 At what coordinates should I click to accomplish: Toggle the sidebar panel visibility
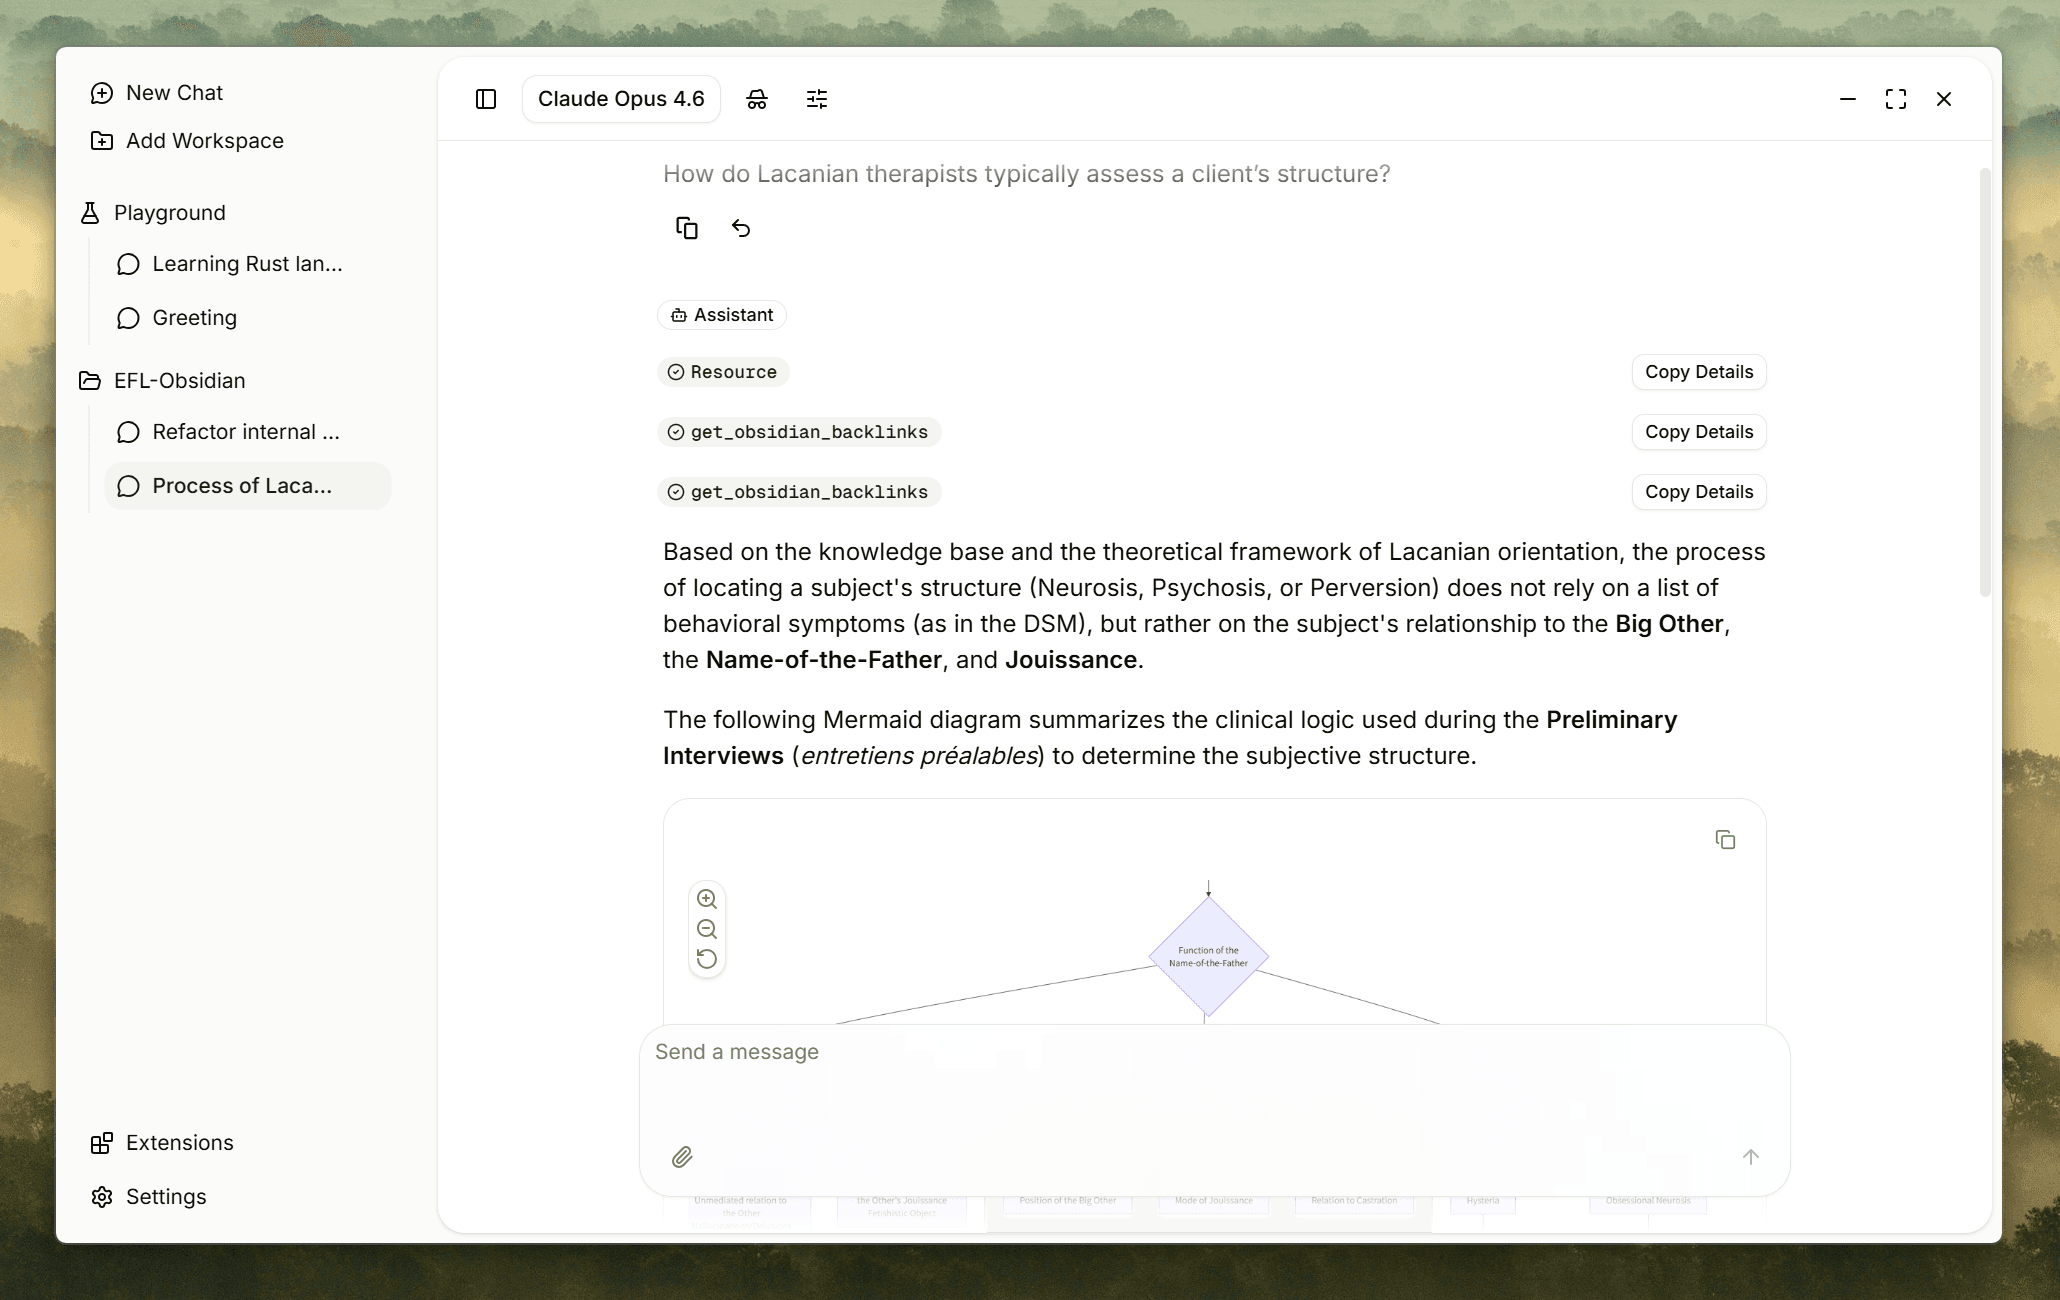(486, 98)
